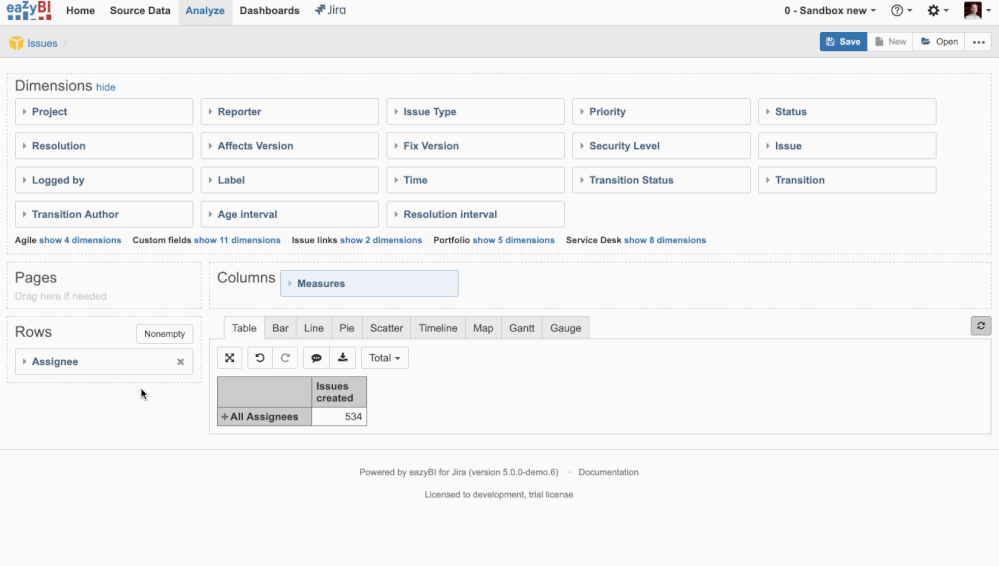The height and width of the screenshot is (566, 999).
Task: Show 4 Agile dimensions
Action: coord(80,240)
